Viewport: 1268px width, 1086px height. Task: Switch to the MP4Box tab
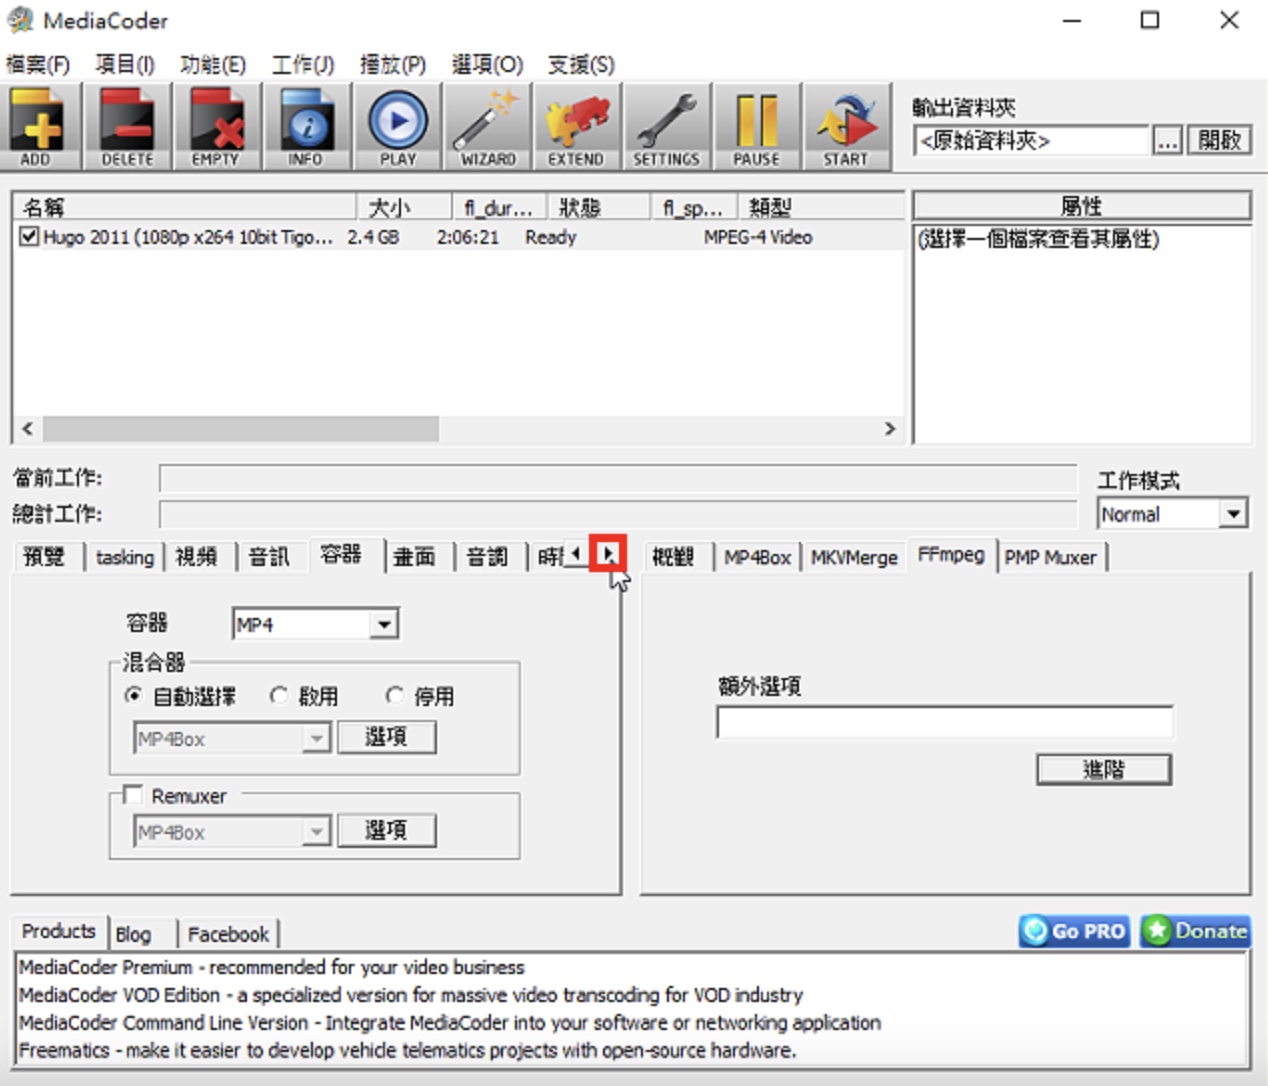click(x=757, y=557)
